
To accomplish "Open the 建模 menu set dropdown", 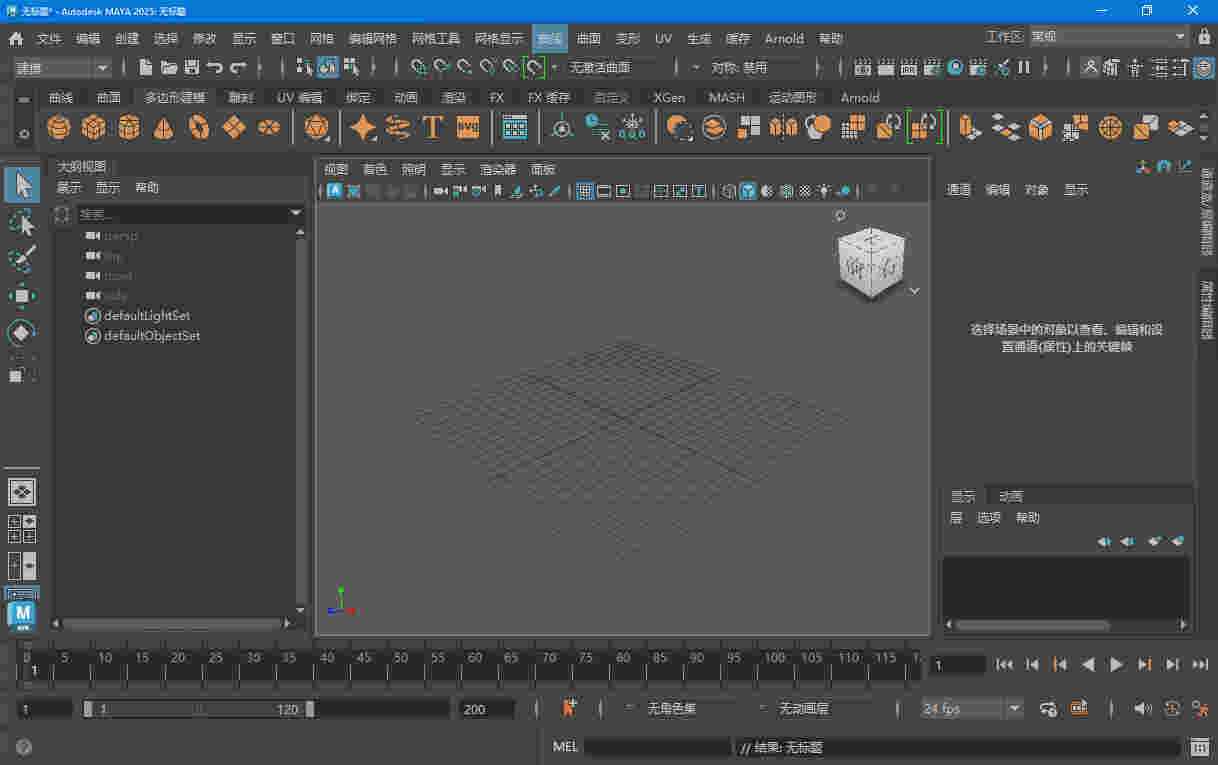I will tap(62, 68).
